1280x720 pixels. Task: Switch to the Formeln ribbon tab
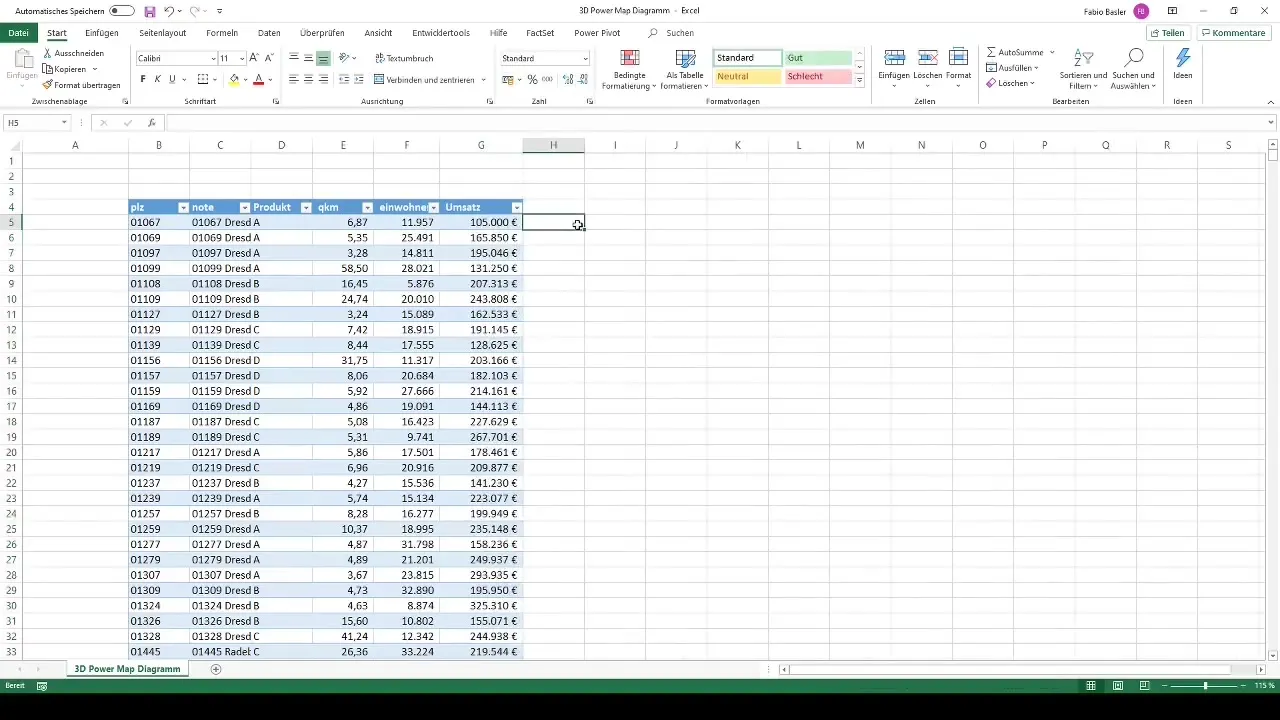[222, 33]
